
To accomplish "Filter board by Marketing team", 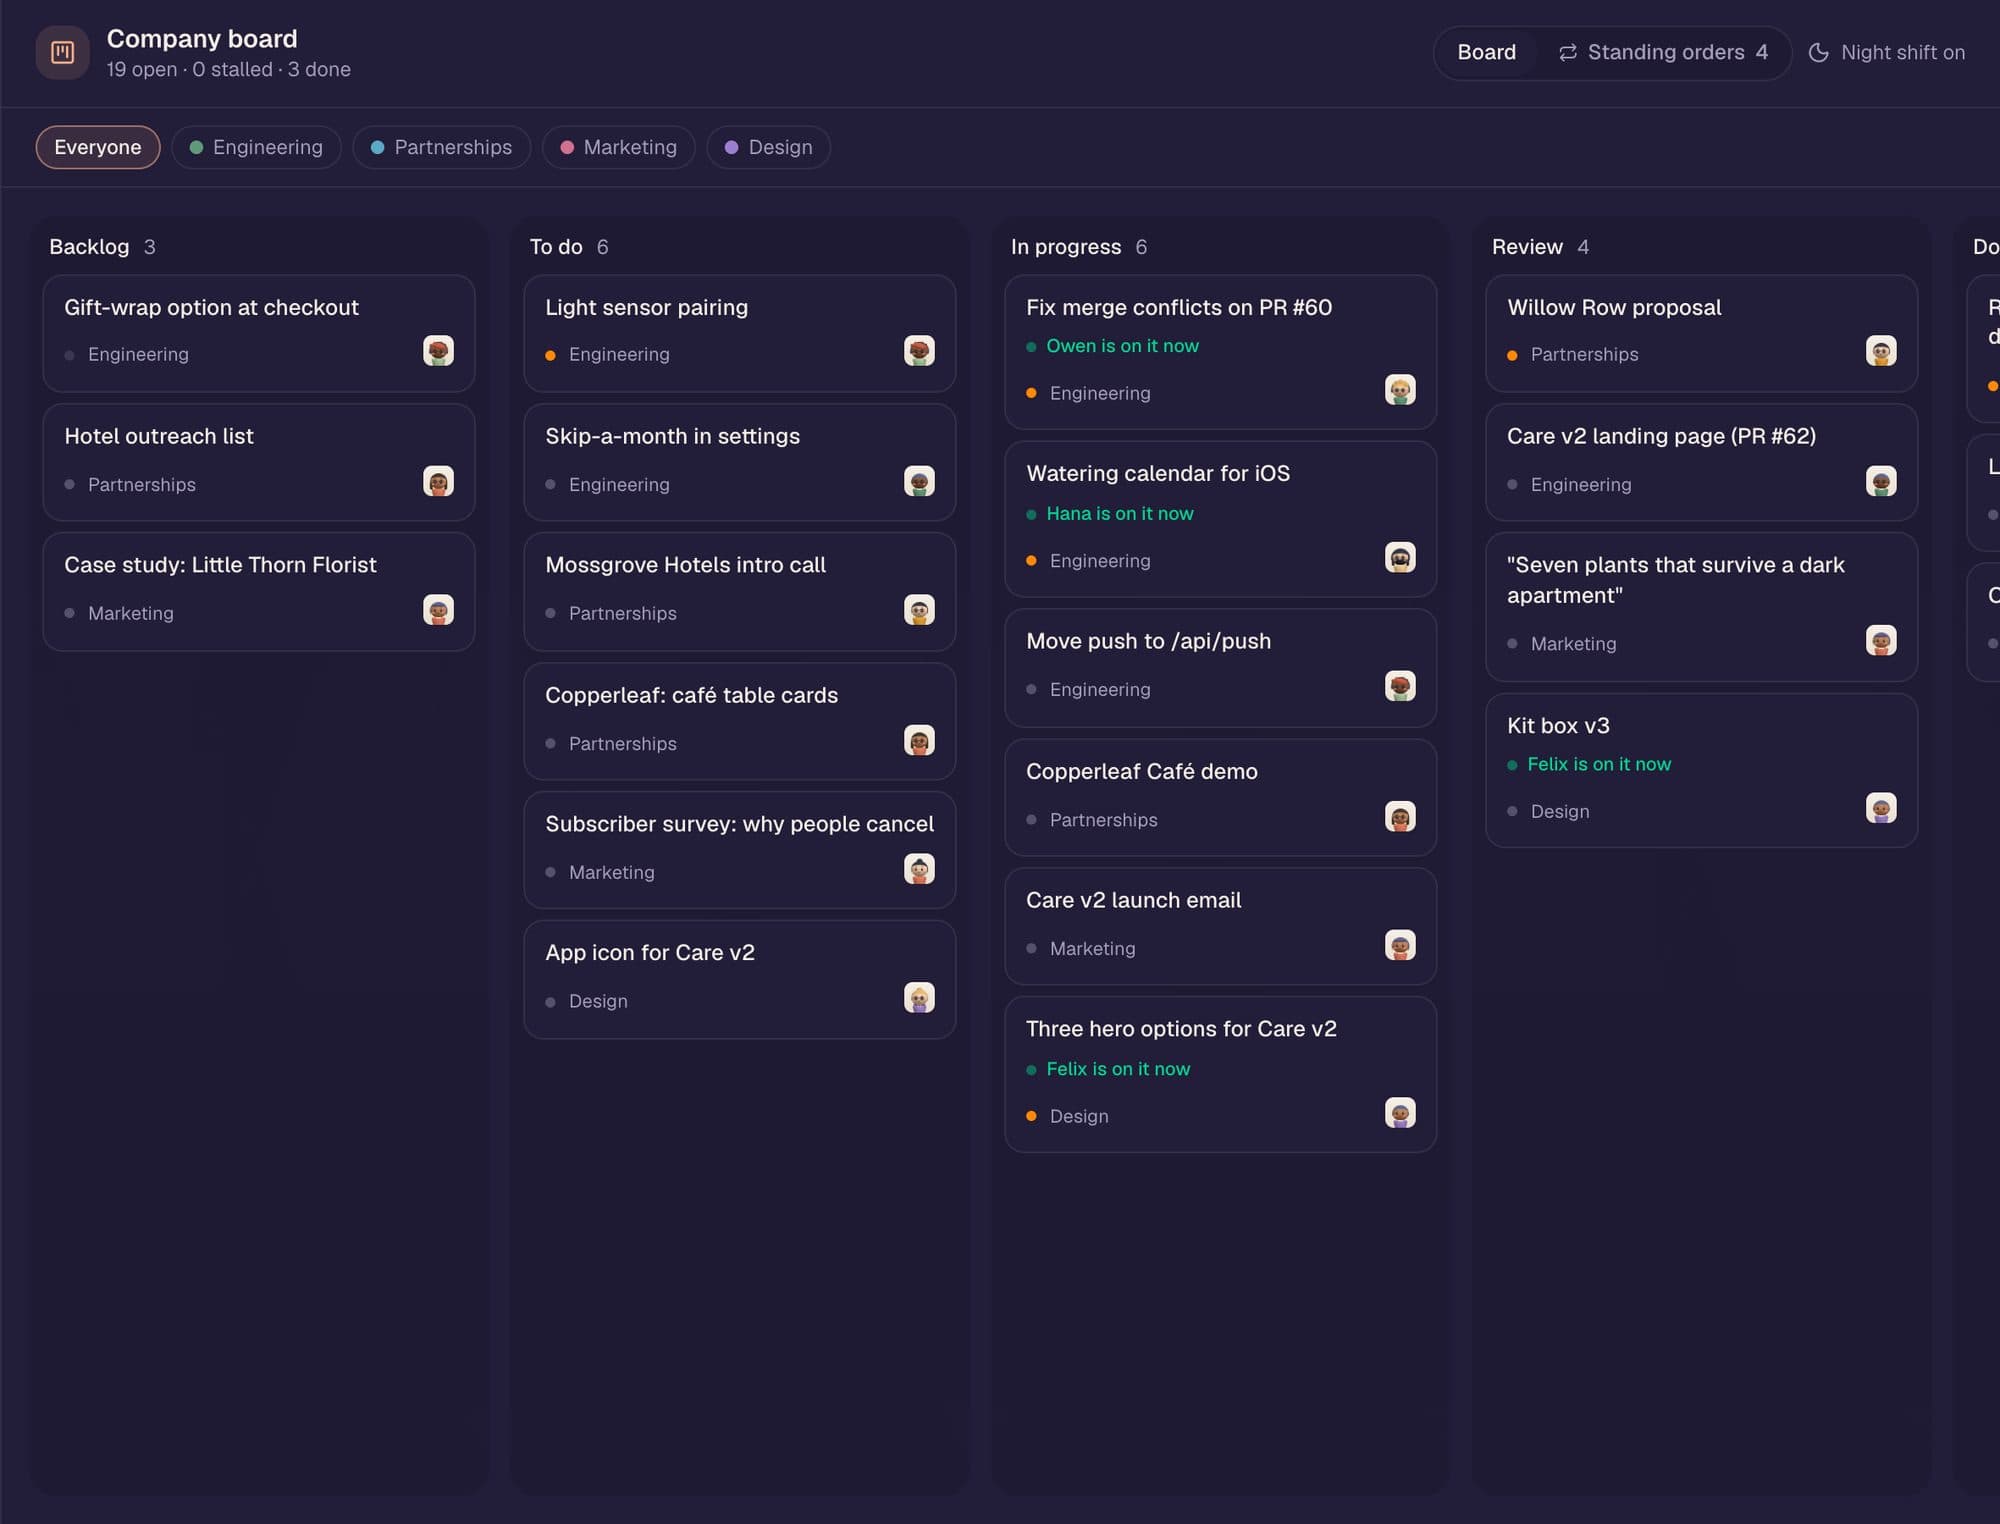I will (618, 147).
